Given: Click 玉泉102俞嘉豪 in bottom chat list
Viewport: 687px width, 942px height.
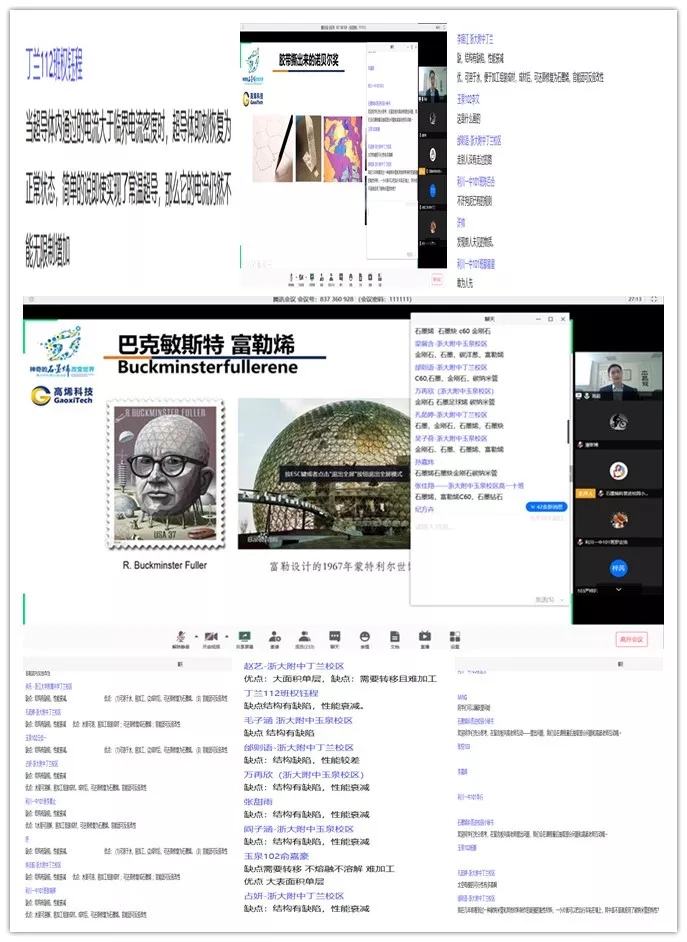Looking at the screenshot, I should tap(276, 855).
